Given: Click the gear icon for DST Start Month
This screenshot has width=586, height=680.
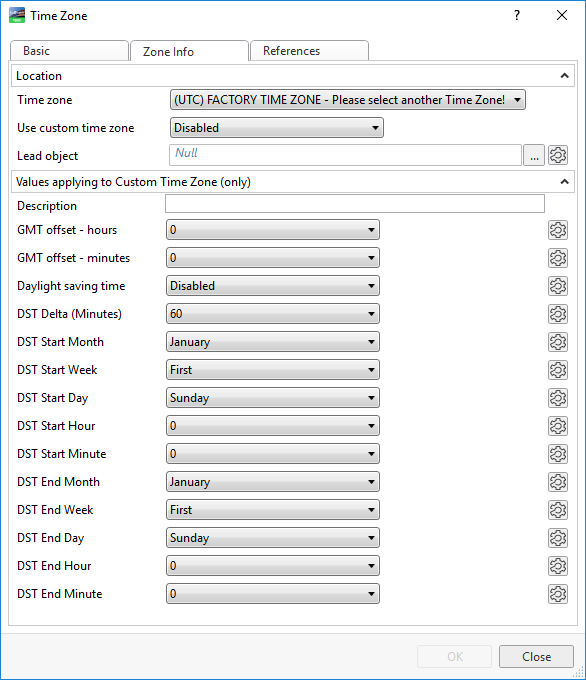Looking at the screenshot, I should (558, 342).
